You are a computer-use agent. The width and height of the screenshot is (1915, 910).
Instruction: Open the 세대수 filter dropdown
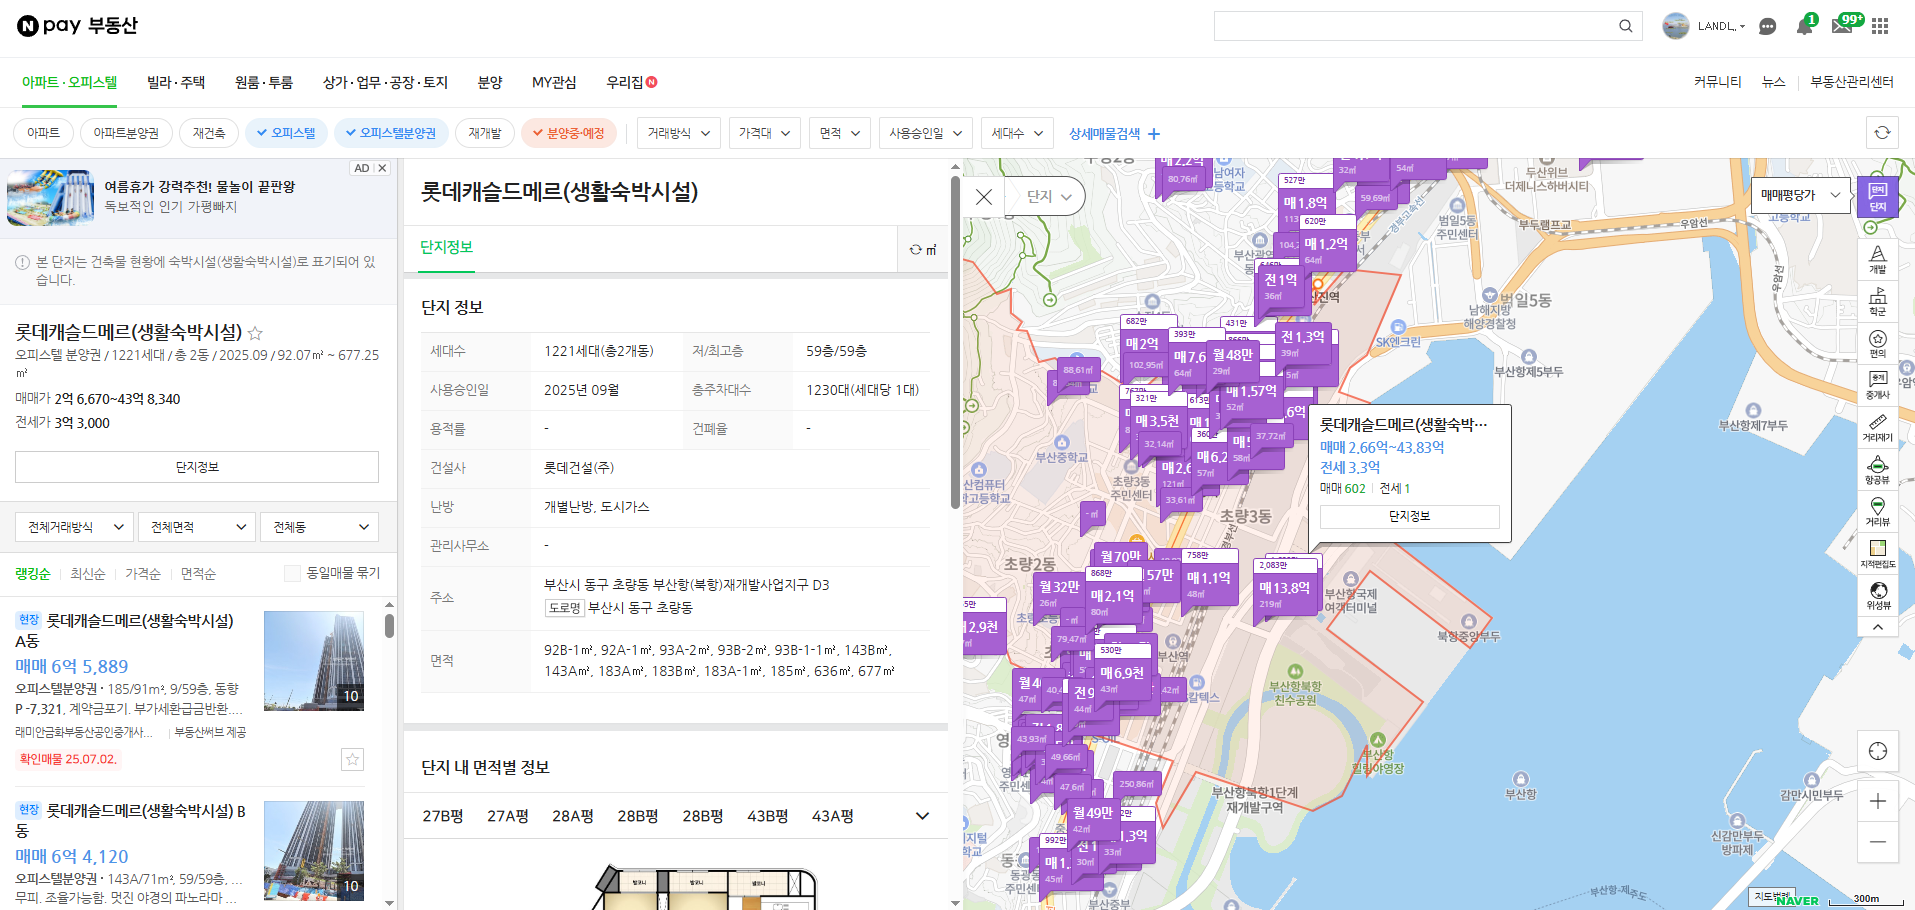1017,133
